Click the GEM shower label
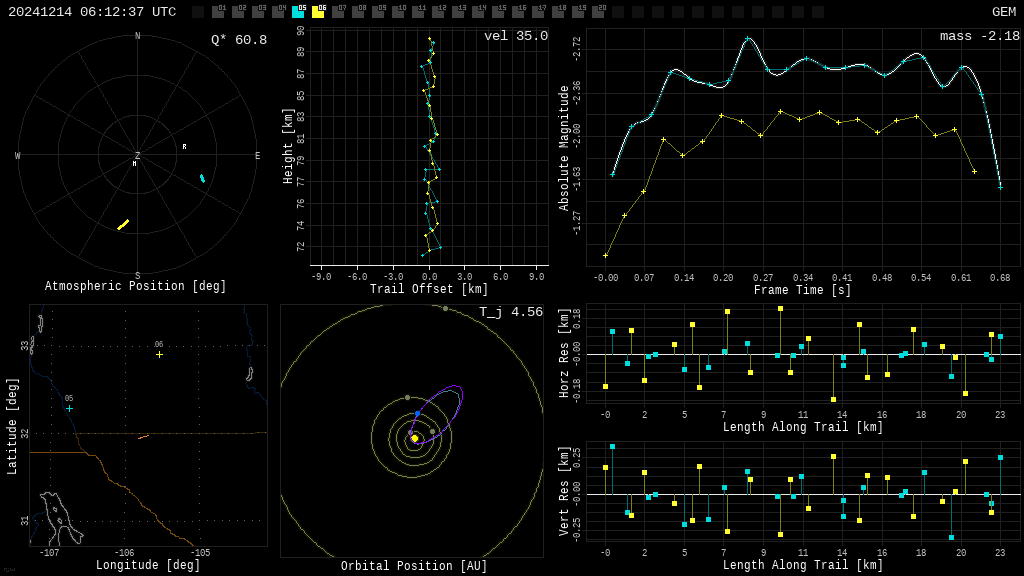 click(x=1003, y=12)
